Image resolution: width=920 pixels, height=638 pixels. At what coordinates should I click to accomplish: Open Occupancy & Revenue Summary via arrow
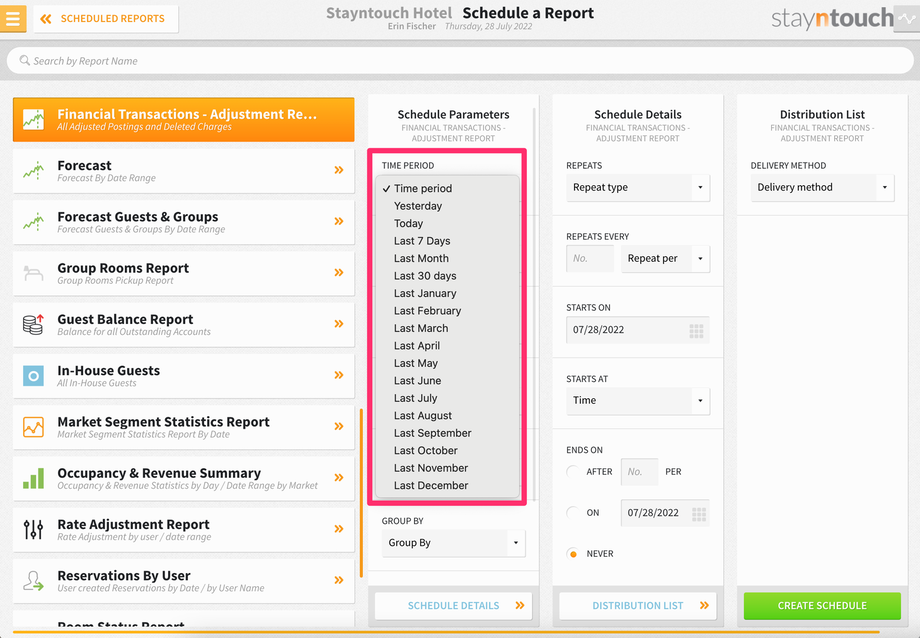tap(339, 478)
